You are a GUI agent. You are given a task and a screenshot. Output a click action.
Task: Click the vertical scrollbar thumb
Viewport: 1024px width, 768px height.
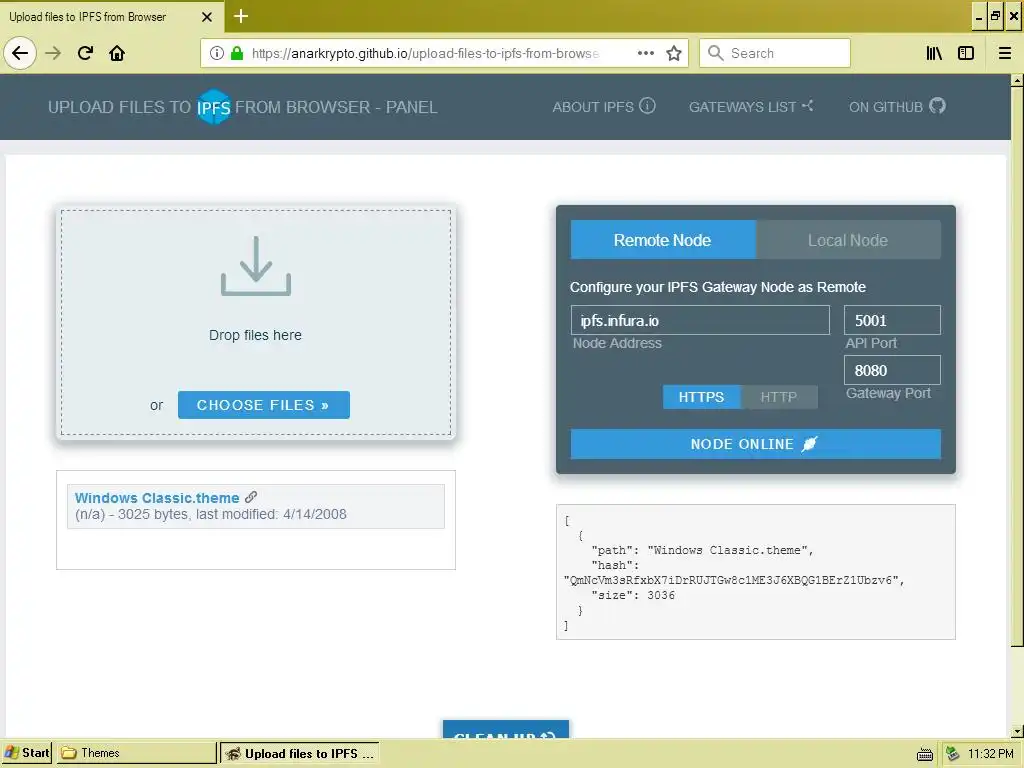[x=1017, y=366]
